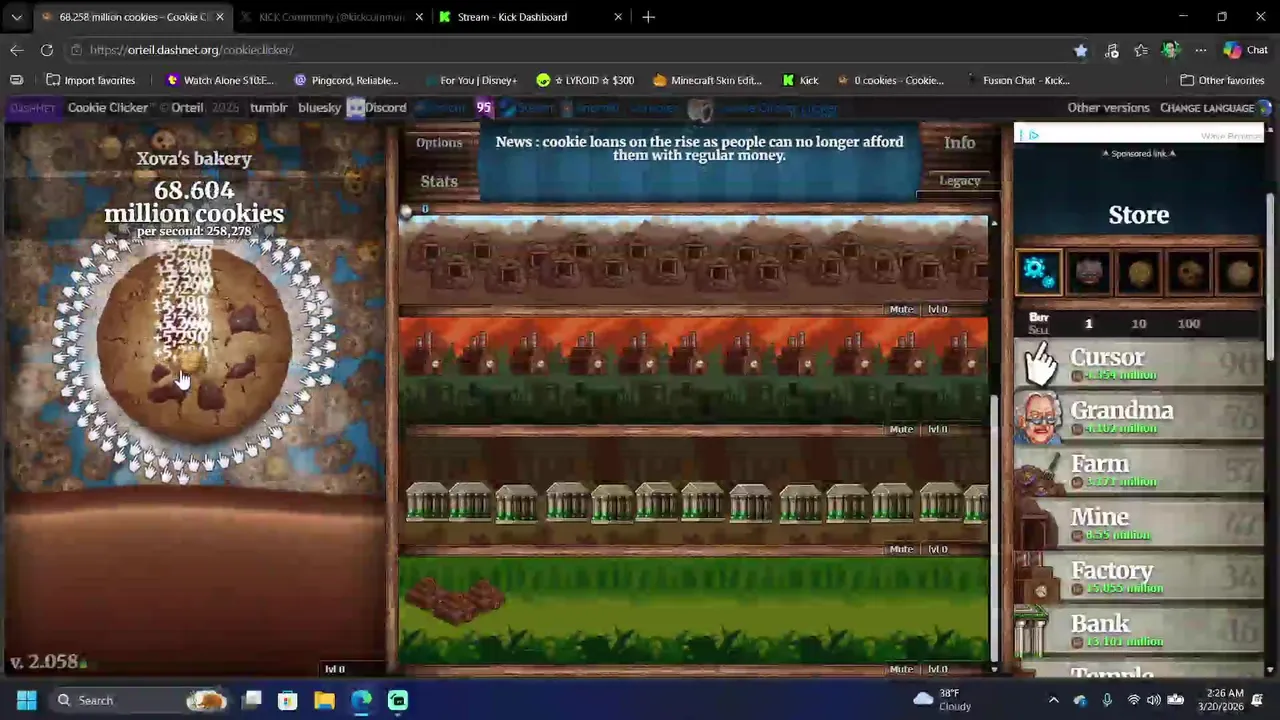Click the version number v. 2.058

pos(44,662)
